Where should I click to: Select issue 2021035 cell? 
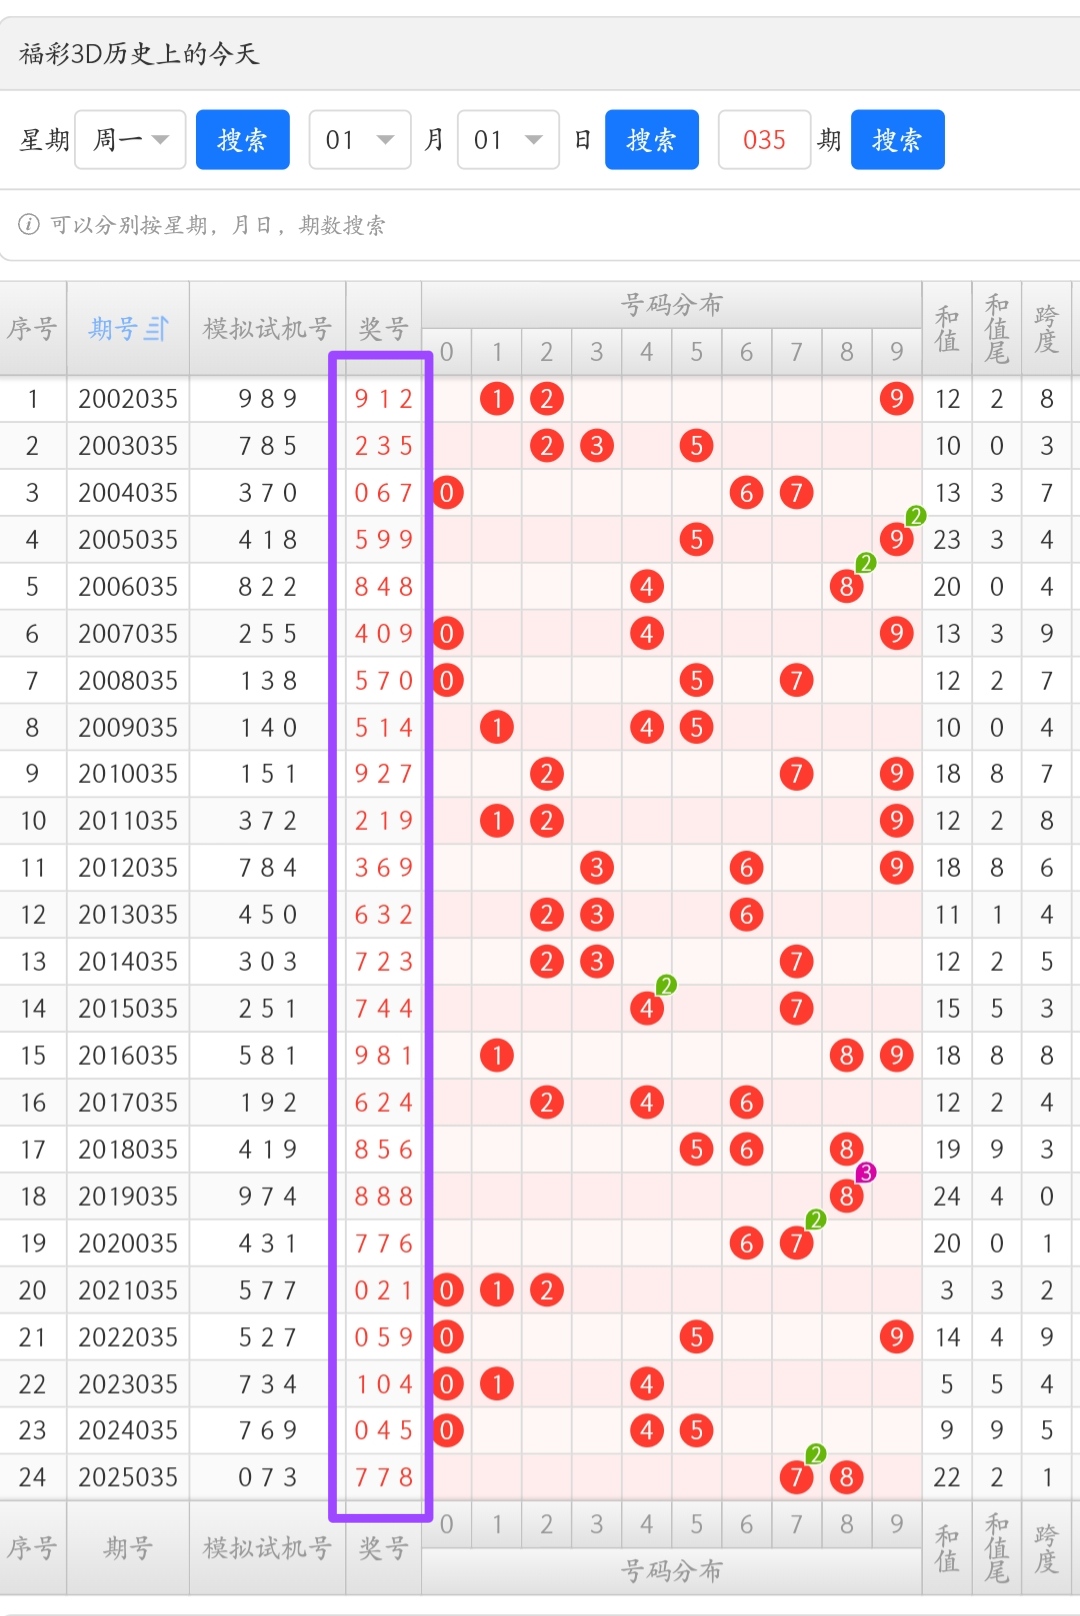point(128,1291)
